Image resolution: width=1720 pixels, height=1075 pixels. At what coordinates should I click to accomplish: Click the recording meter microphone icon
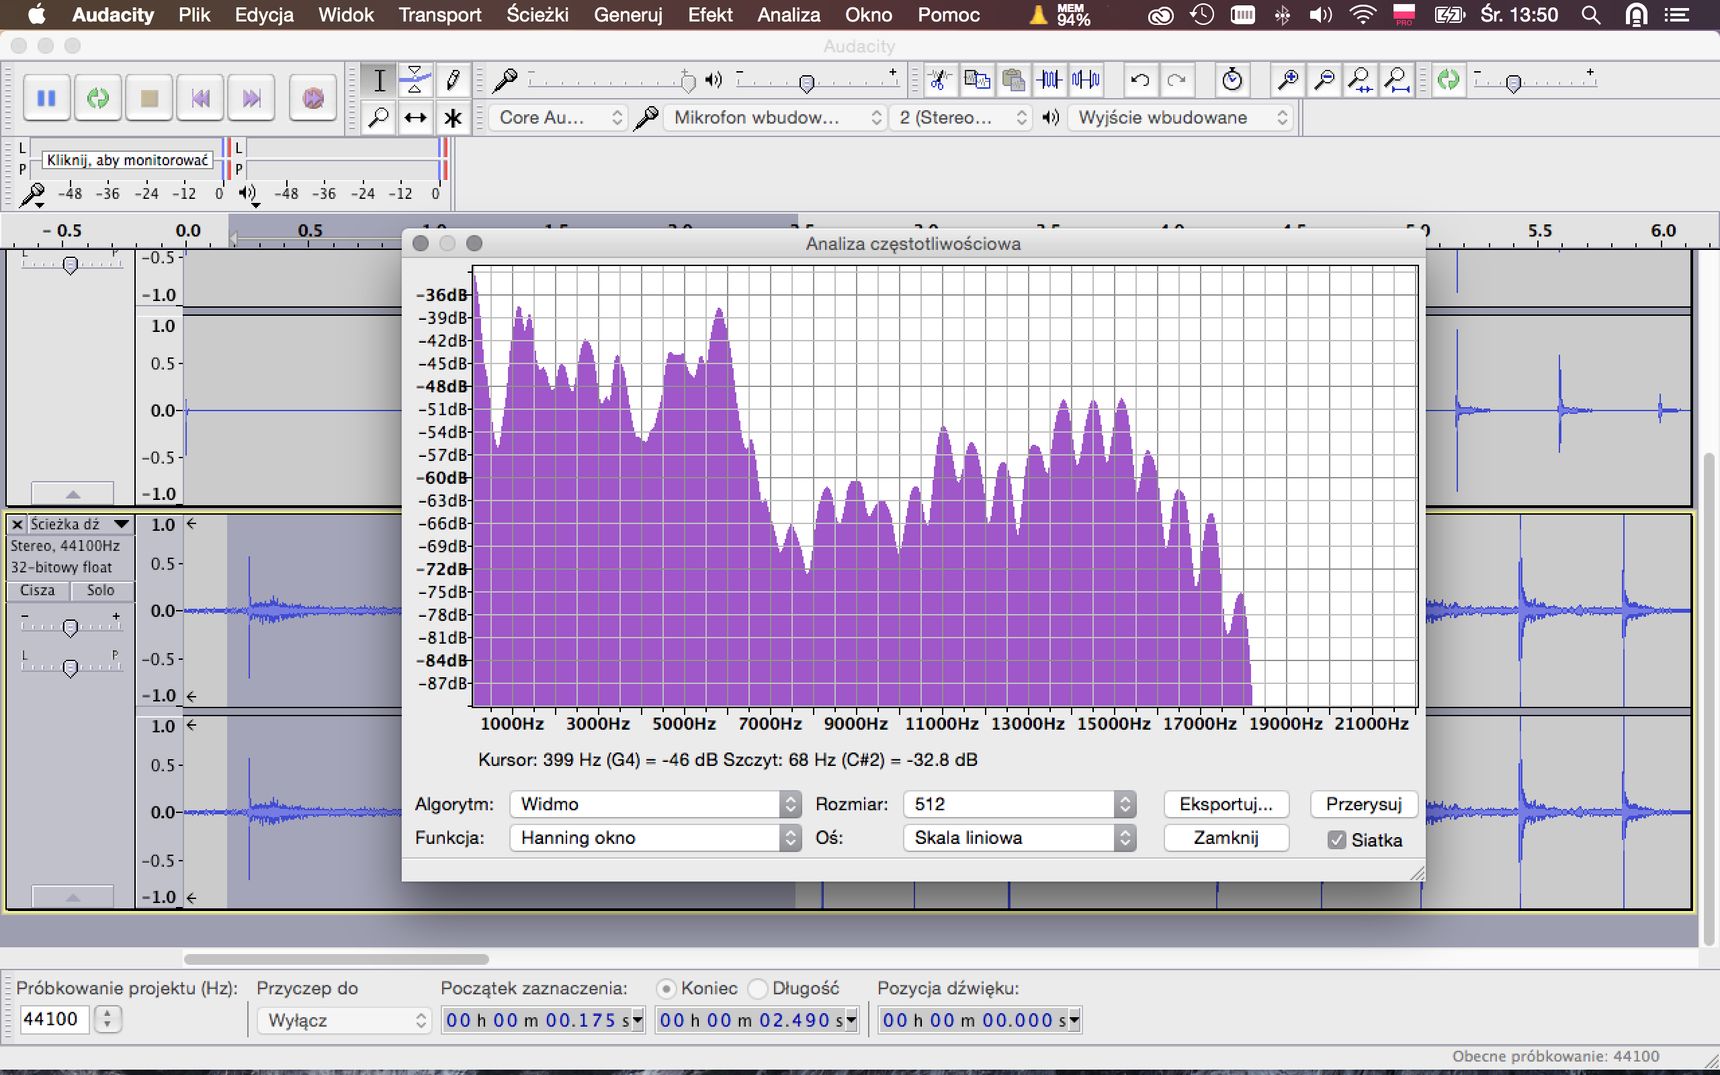[x=32, y=194]
